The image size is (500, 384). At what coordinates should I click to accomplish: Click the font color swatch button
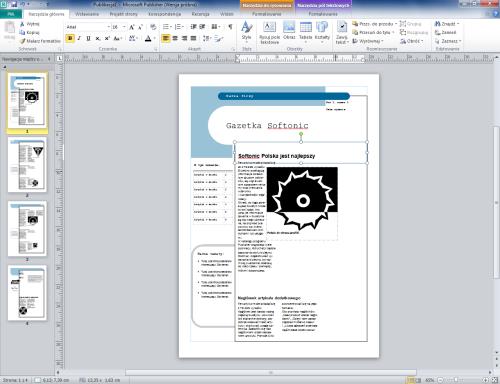pos(148,39)
